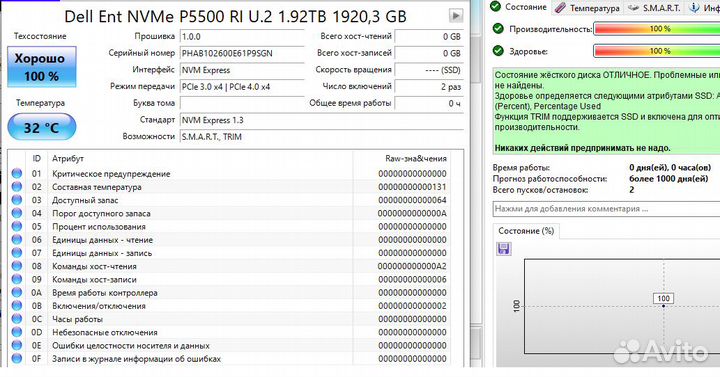
Task: Select the Время работы контроллера row
Action: coord(230,293)
